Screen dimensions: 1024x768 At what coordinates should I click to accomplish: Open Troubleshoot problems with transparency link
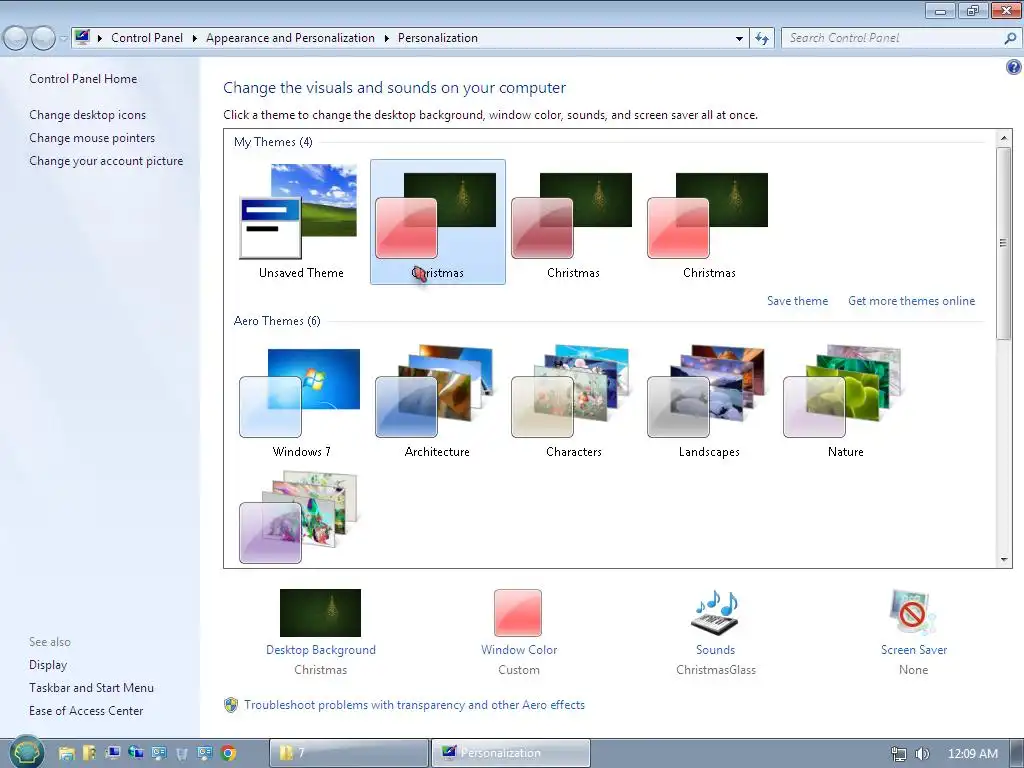[x=414, y=705]
